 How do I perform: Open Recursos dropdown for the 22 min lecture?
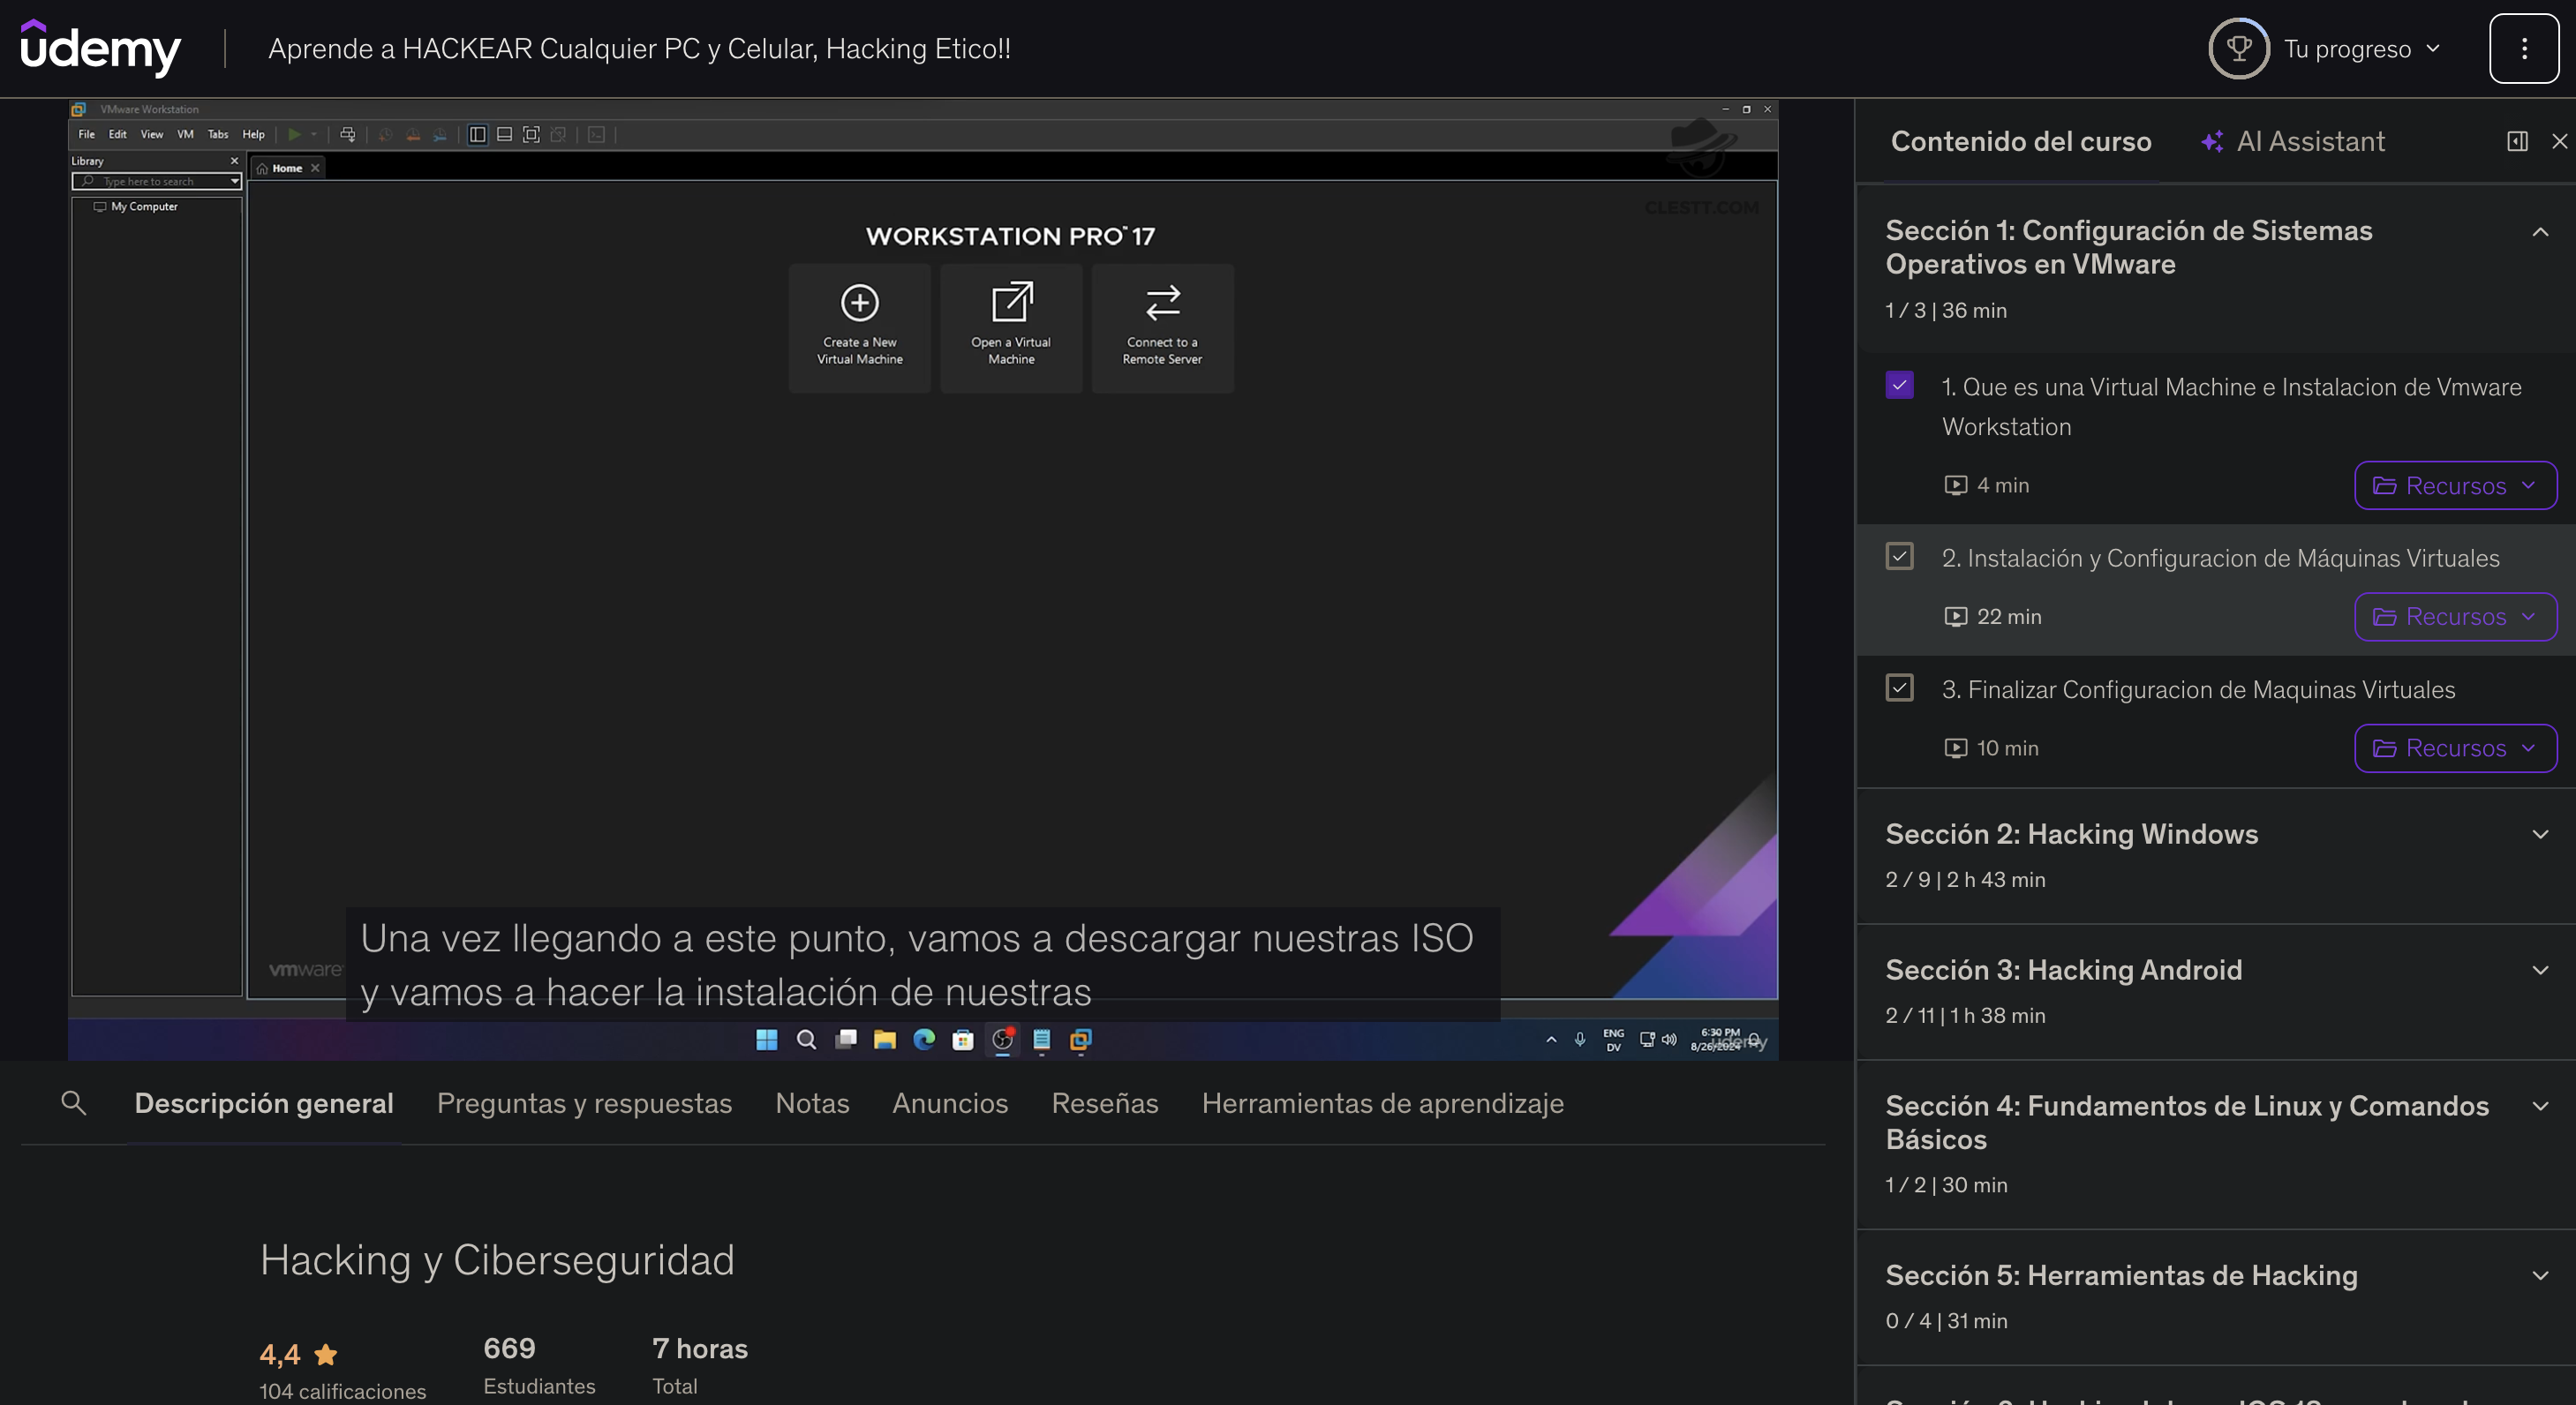pos(2455,617)
